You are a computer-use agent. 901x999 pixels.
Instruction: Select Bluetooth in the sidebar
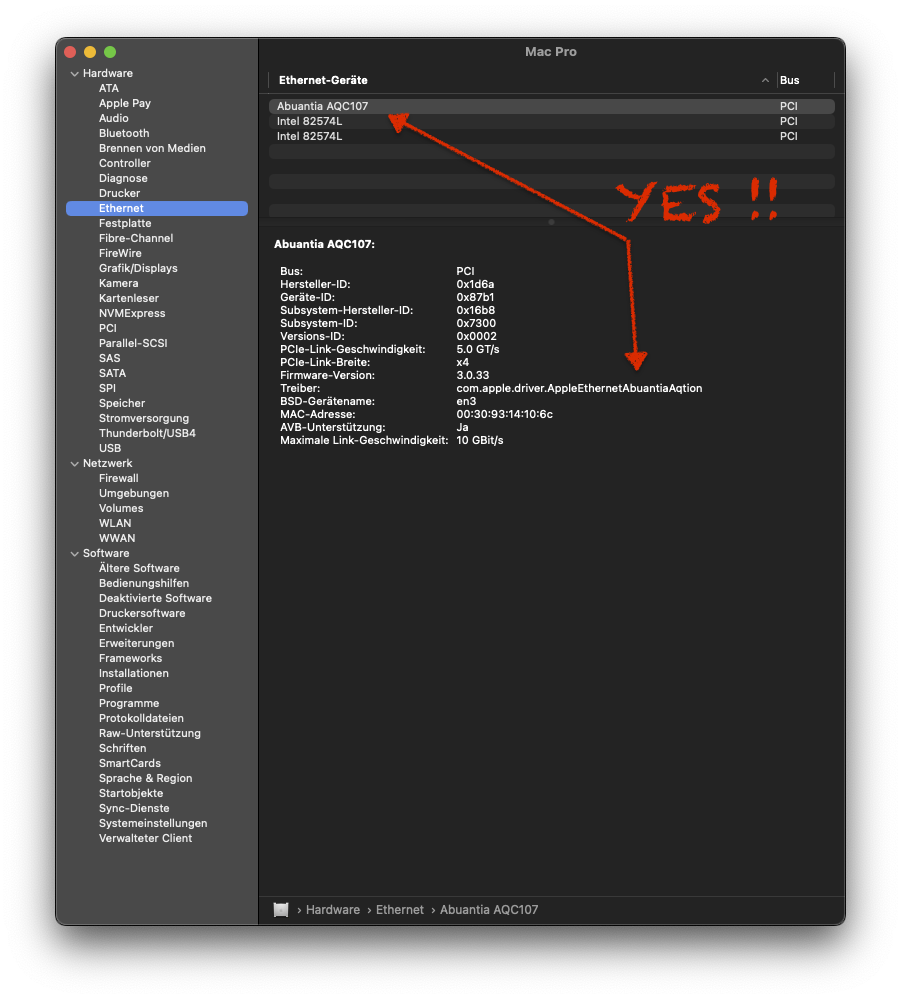point(124,133)
